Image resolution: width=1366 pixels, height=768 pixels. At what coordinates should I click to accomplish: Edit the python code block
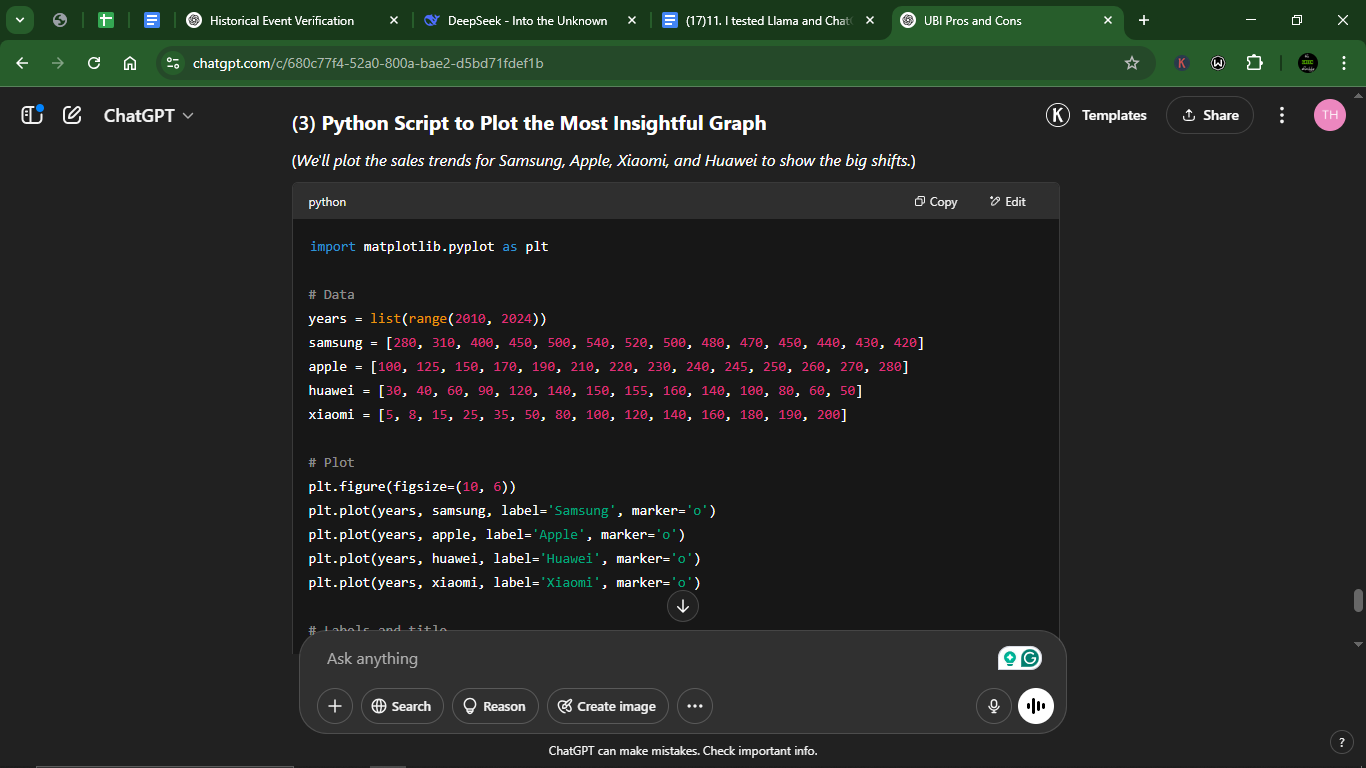1008,202
